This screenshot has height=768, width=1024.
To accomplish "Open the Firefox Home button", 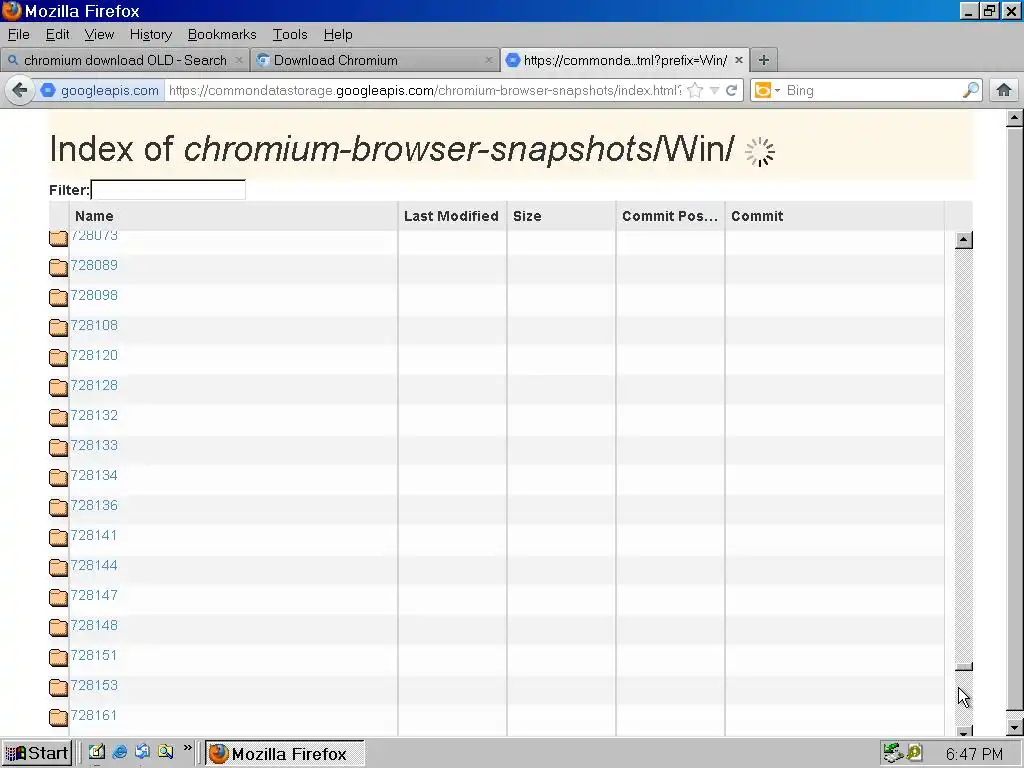I will (x=1004, y=90).
